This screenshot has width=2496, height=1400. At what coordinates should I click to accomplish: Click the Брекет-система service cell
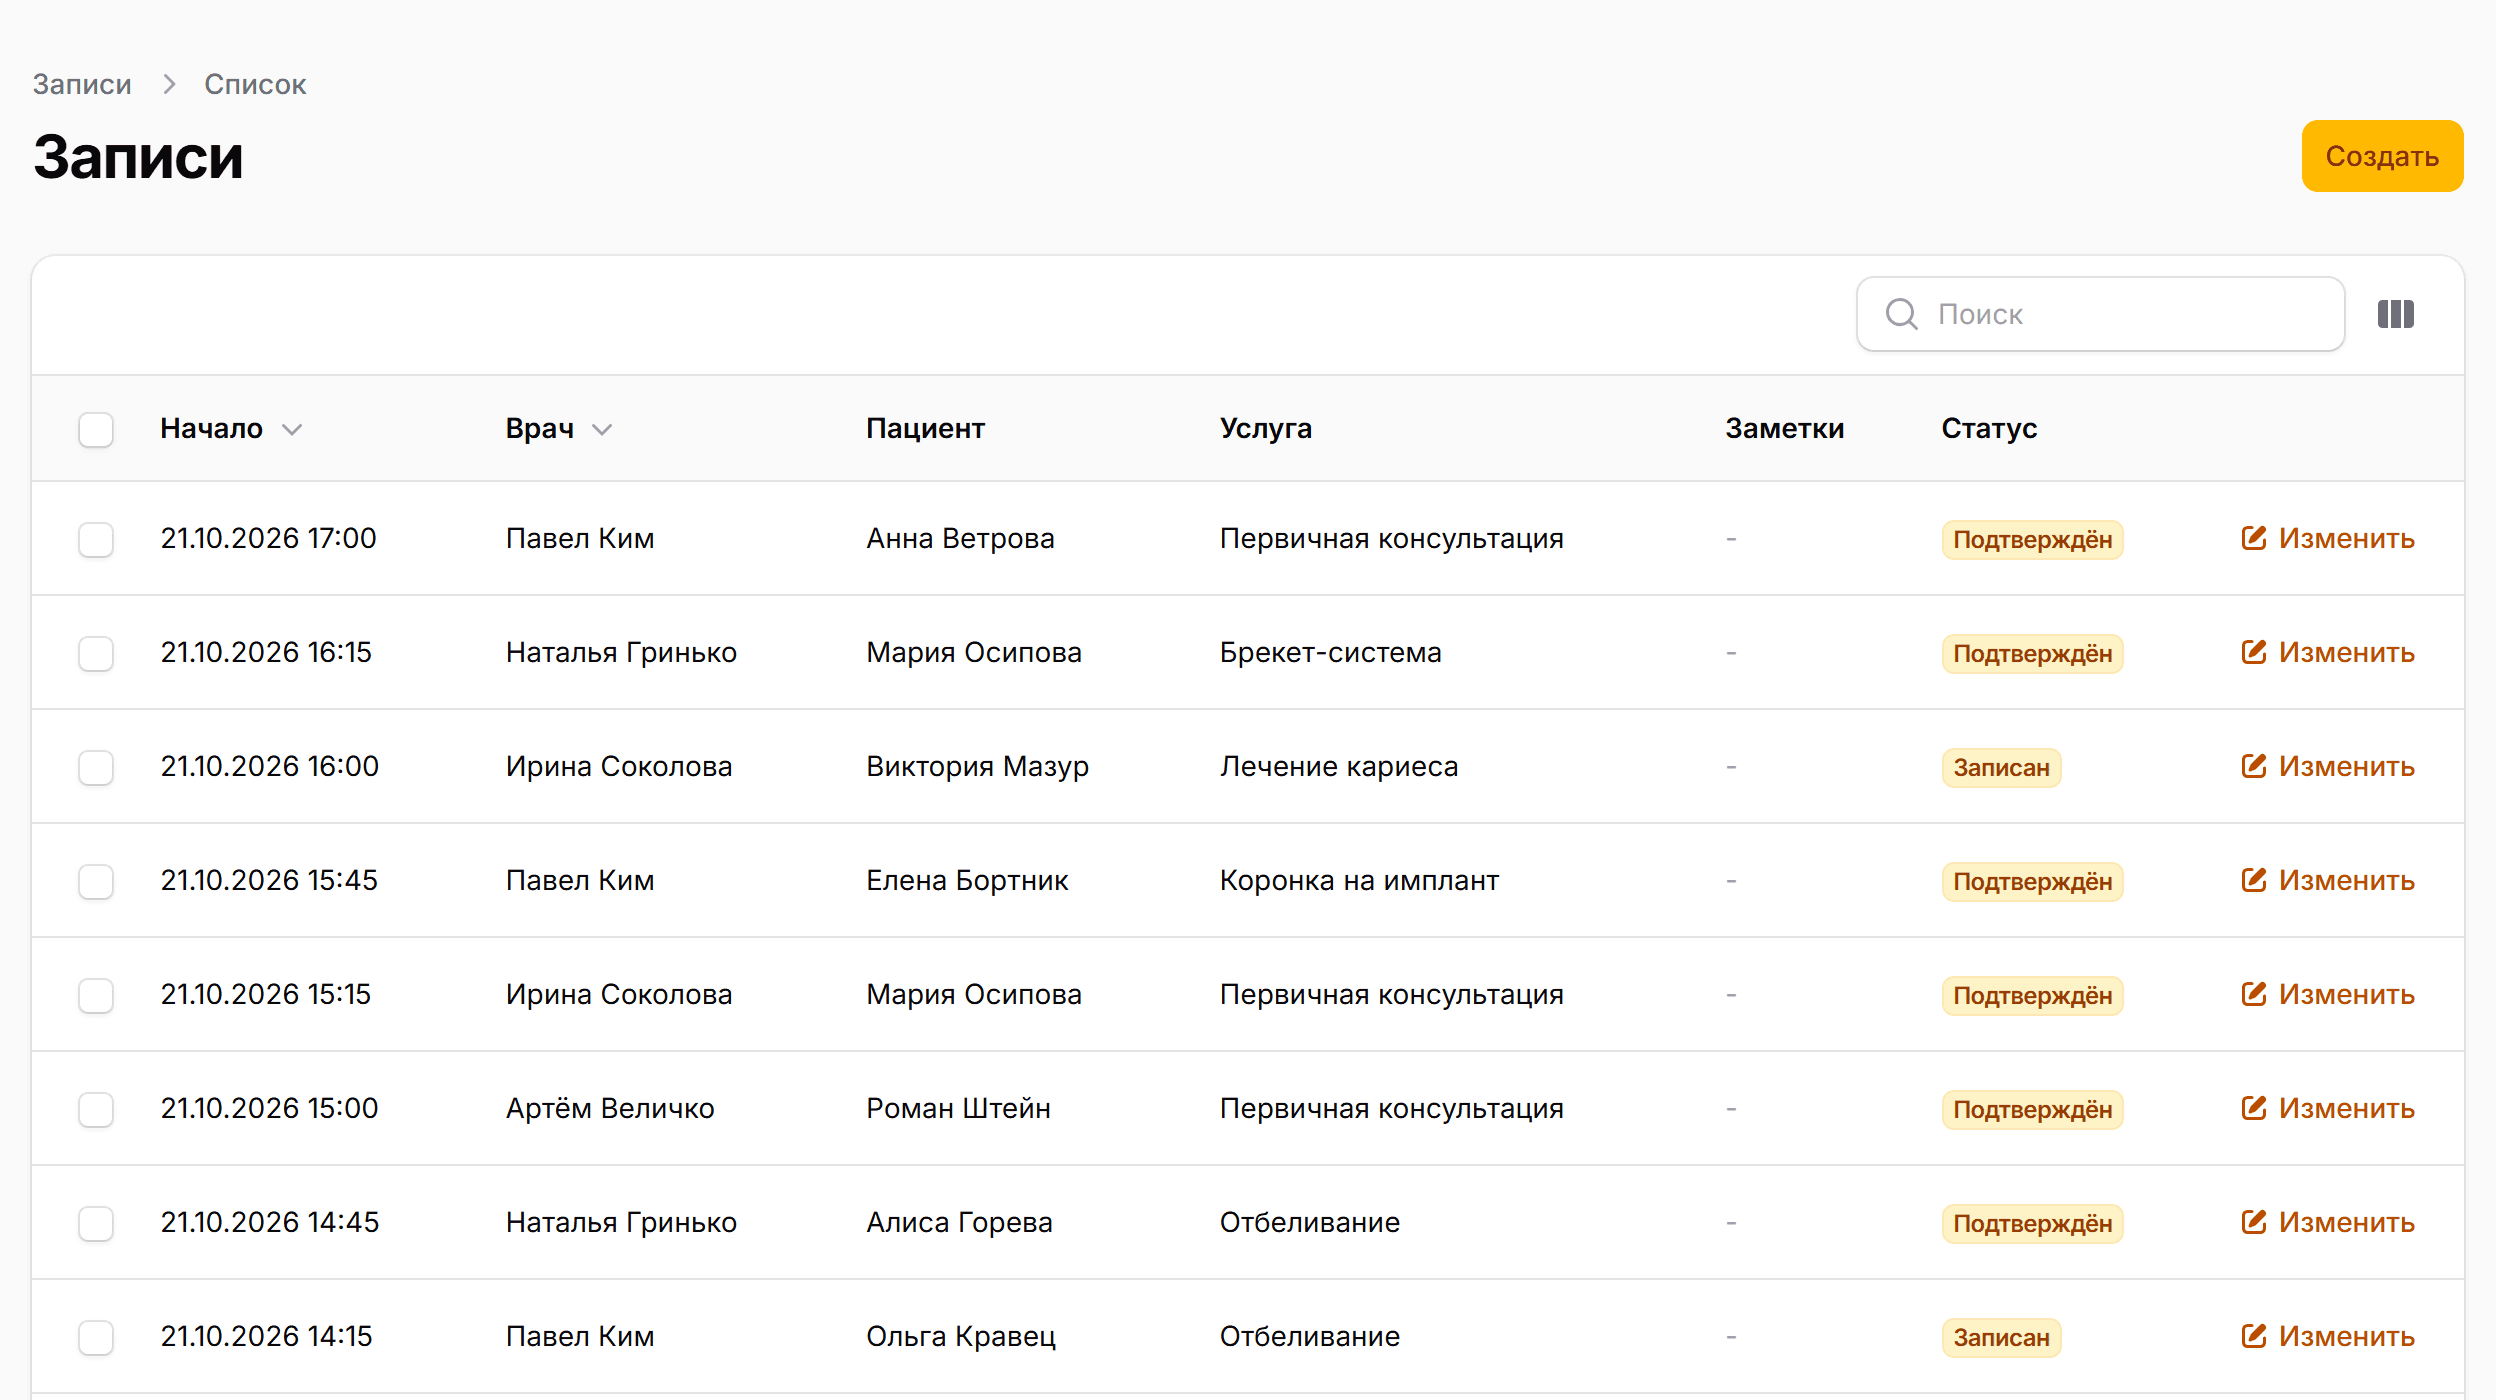(1330, 653)
